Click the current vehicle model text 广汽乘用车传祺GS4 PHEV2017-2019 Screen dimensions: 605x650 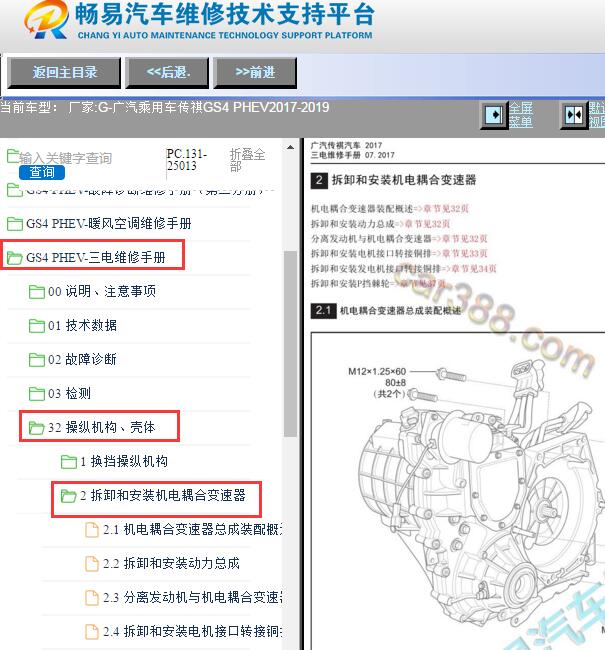pos(221,107)
